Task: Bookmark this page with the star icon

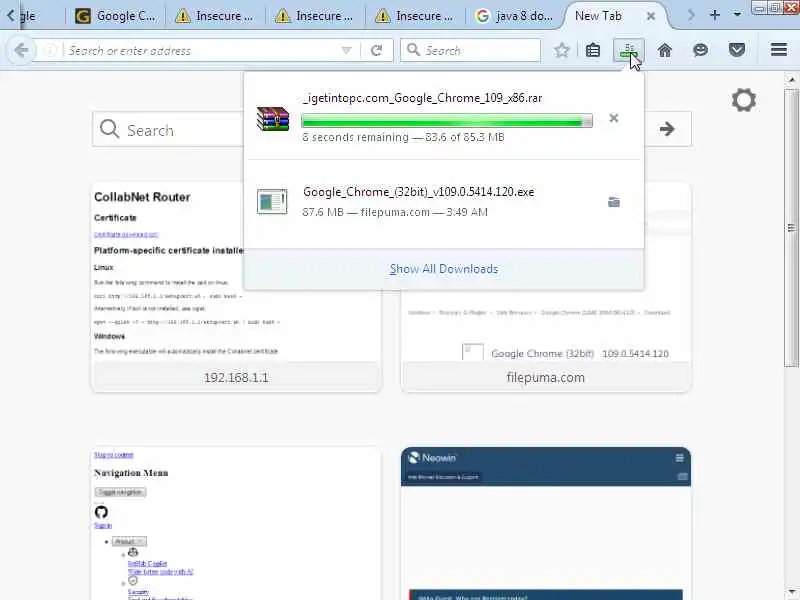Action: (562, 50)
